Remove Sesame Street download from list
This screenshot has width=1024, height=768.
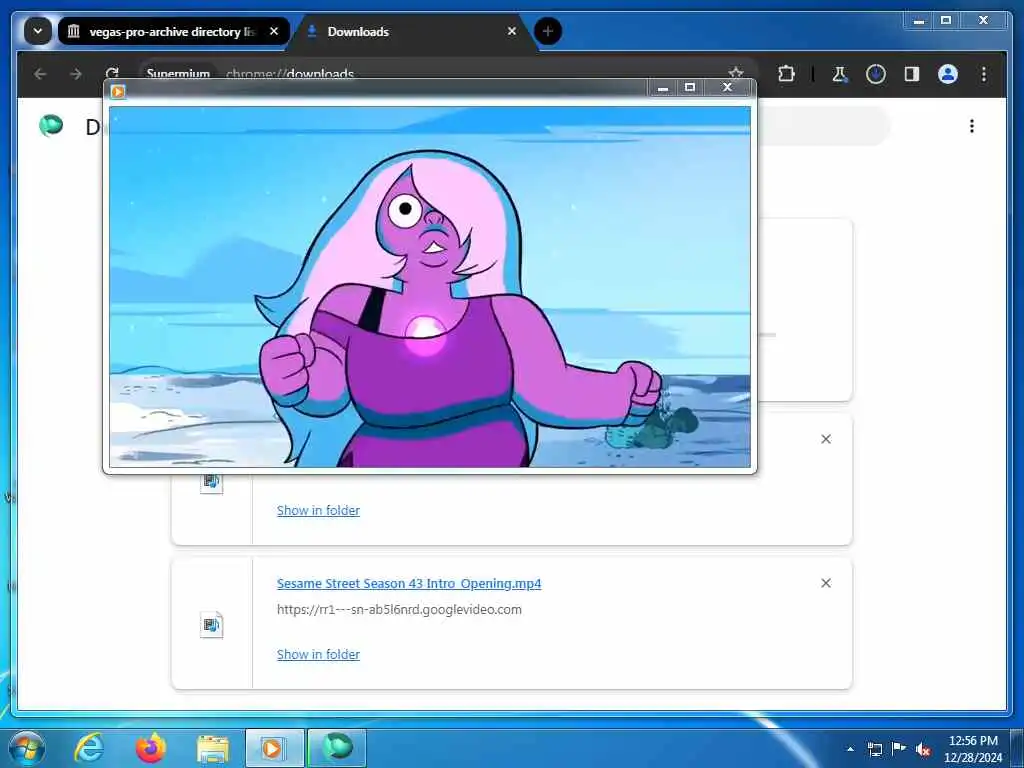[825, 583]
